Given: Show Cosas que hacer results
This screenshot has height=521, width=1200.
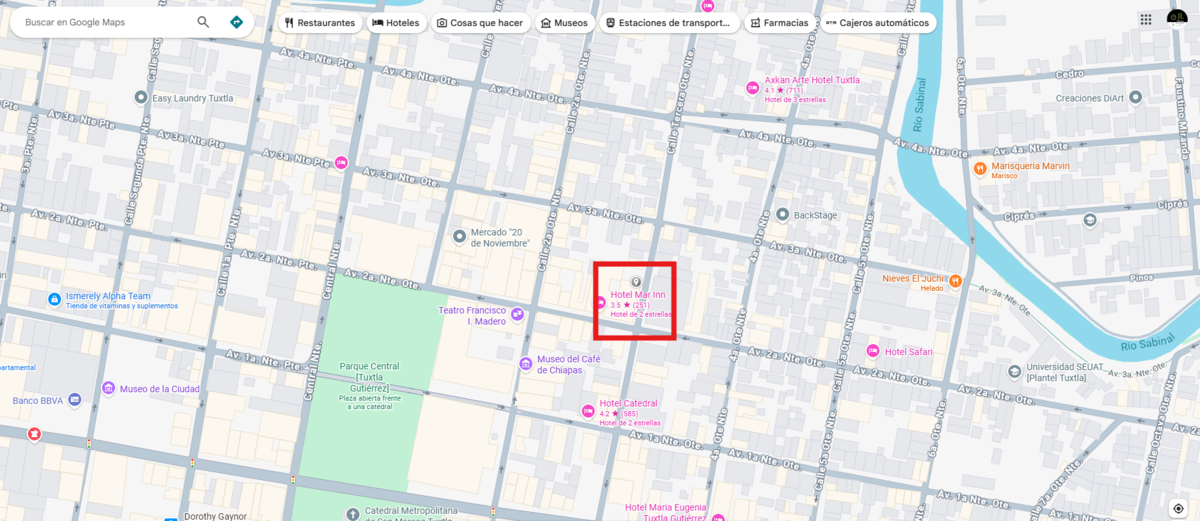Looking at the screenshot, I should click(479, 23).
